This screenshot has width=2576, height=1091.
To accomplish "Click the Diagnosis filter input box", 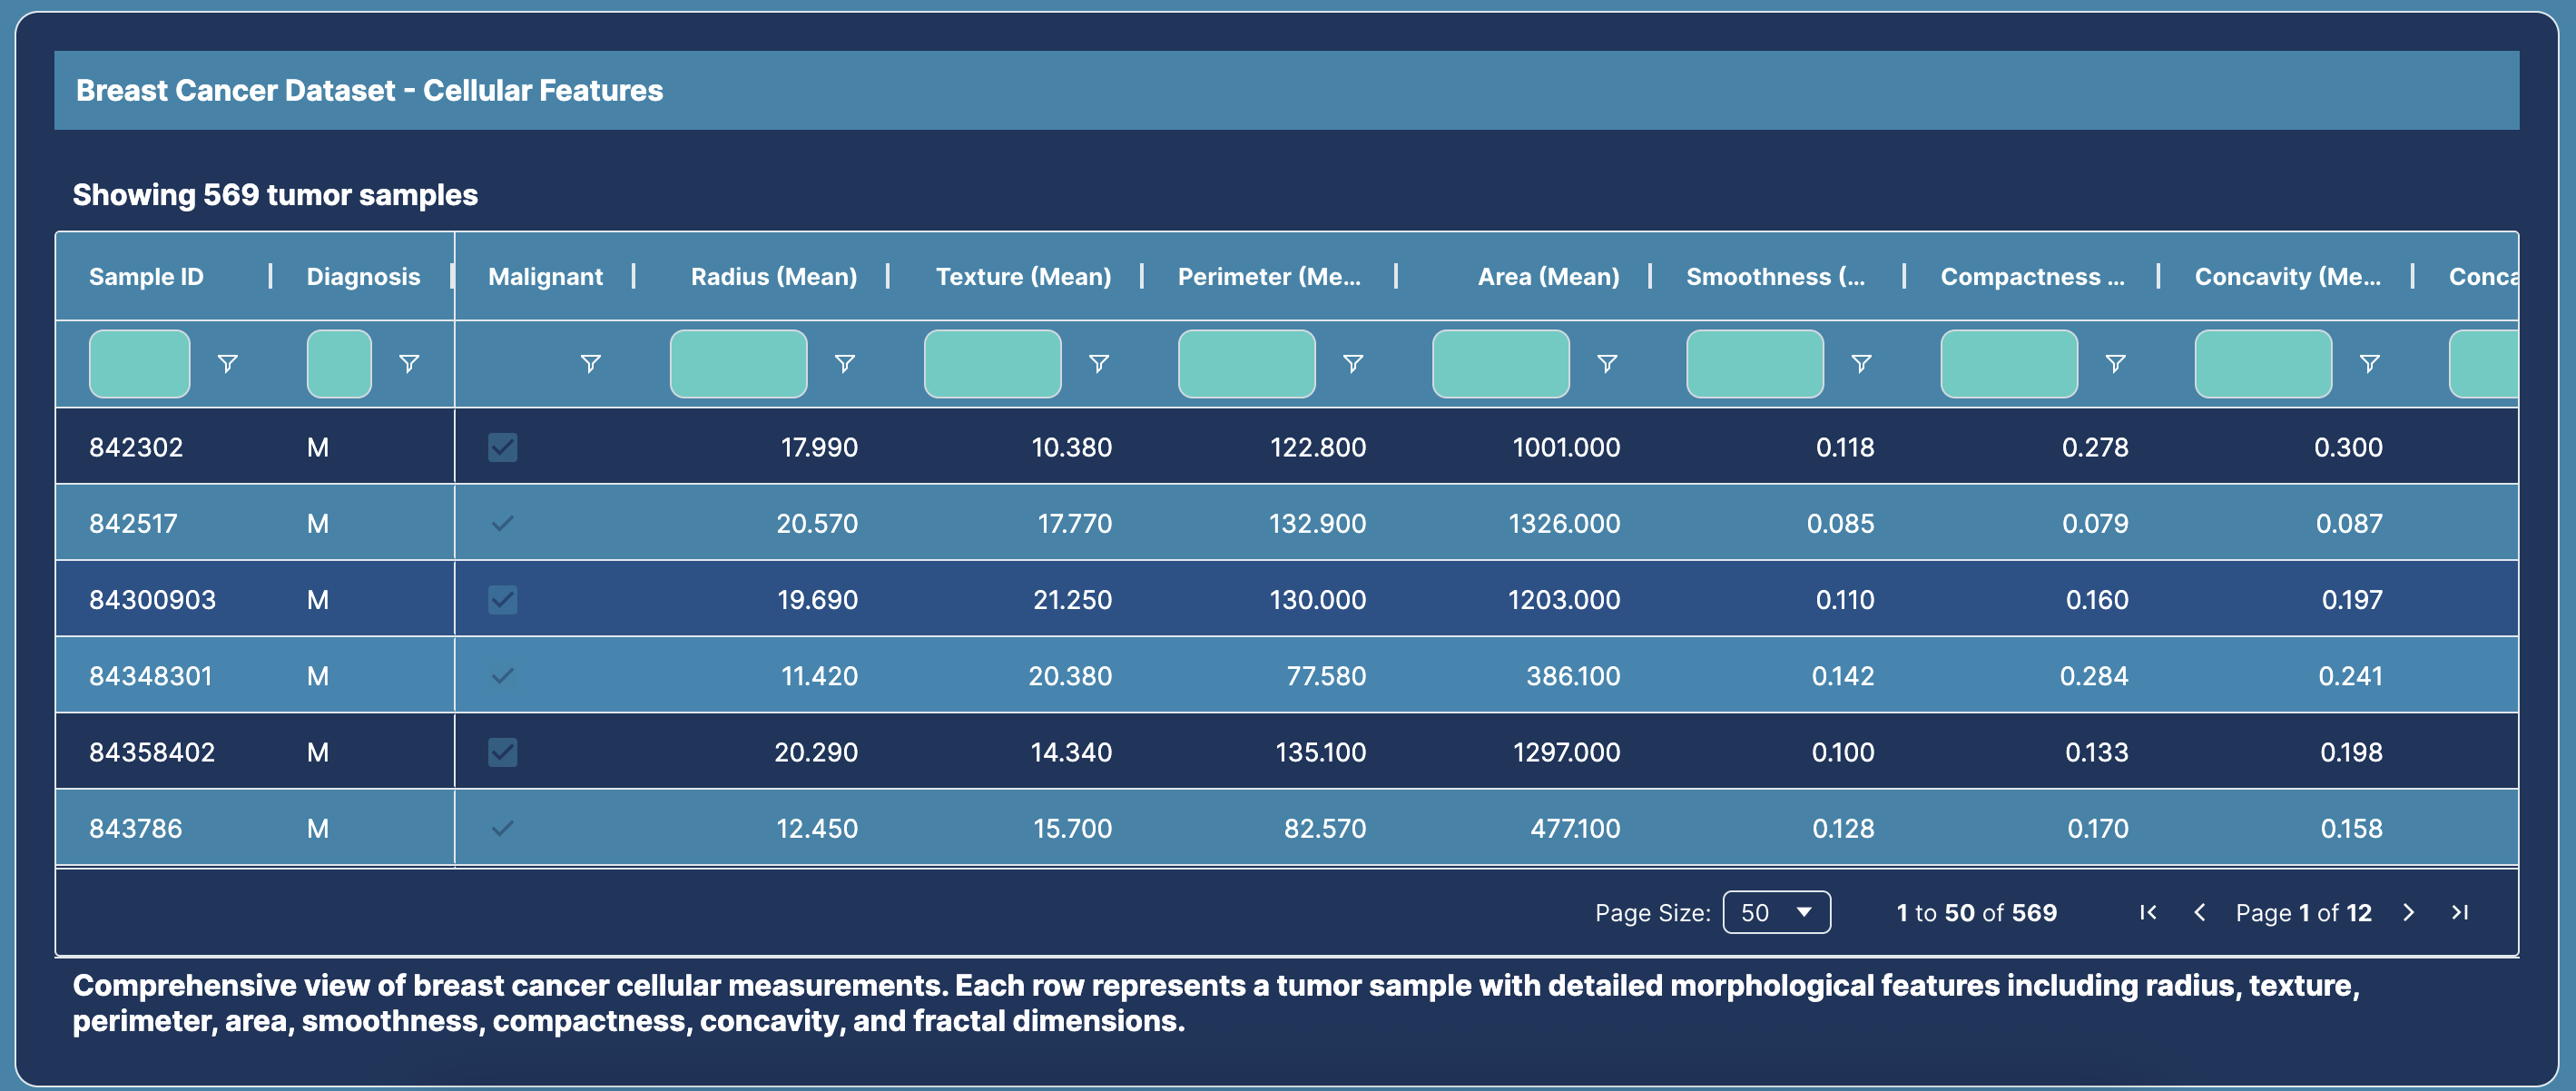I will point(339,364).
